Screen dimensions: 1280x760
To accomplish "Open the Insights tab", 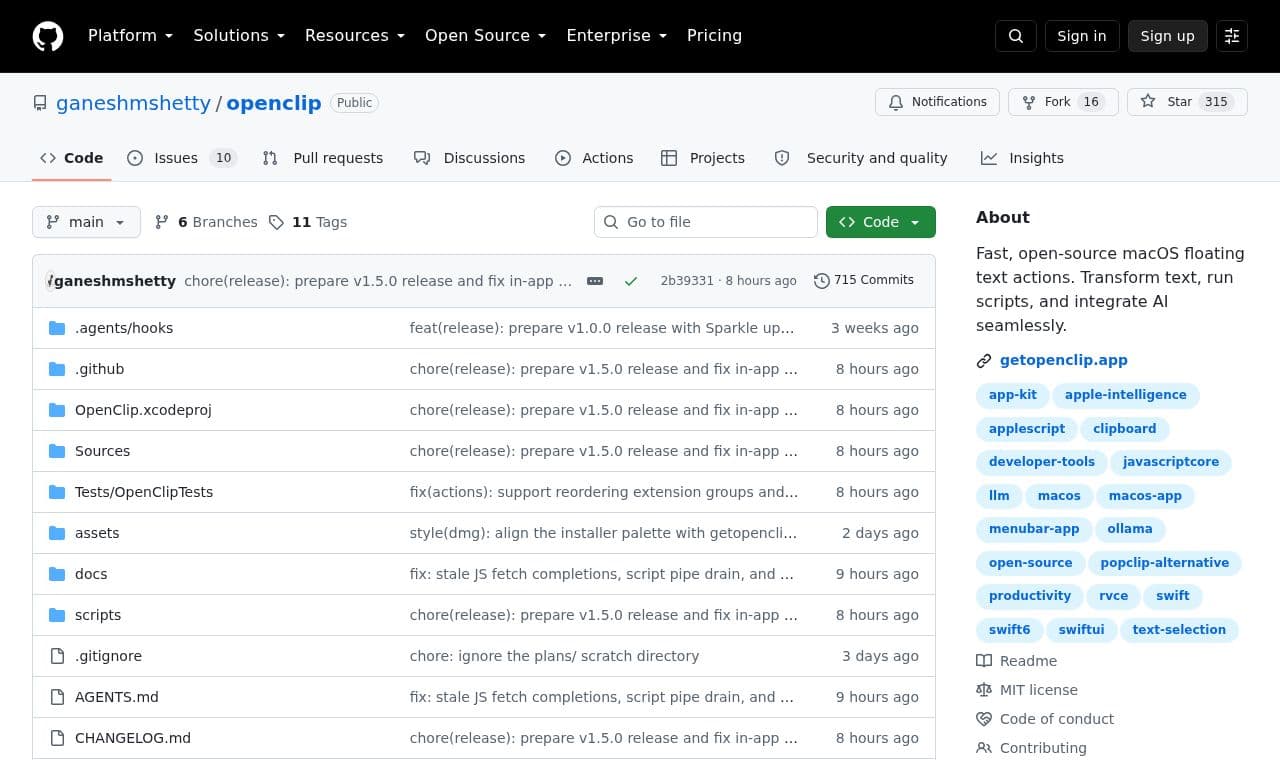I will click(x=1022, y=158).
